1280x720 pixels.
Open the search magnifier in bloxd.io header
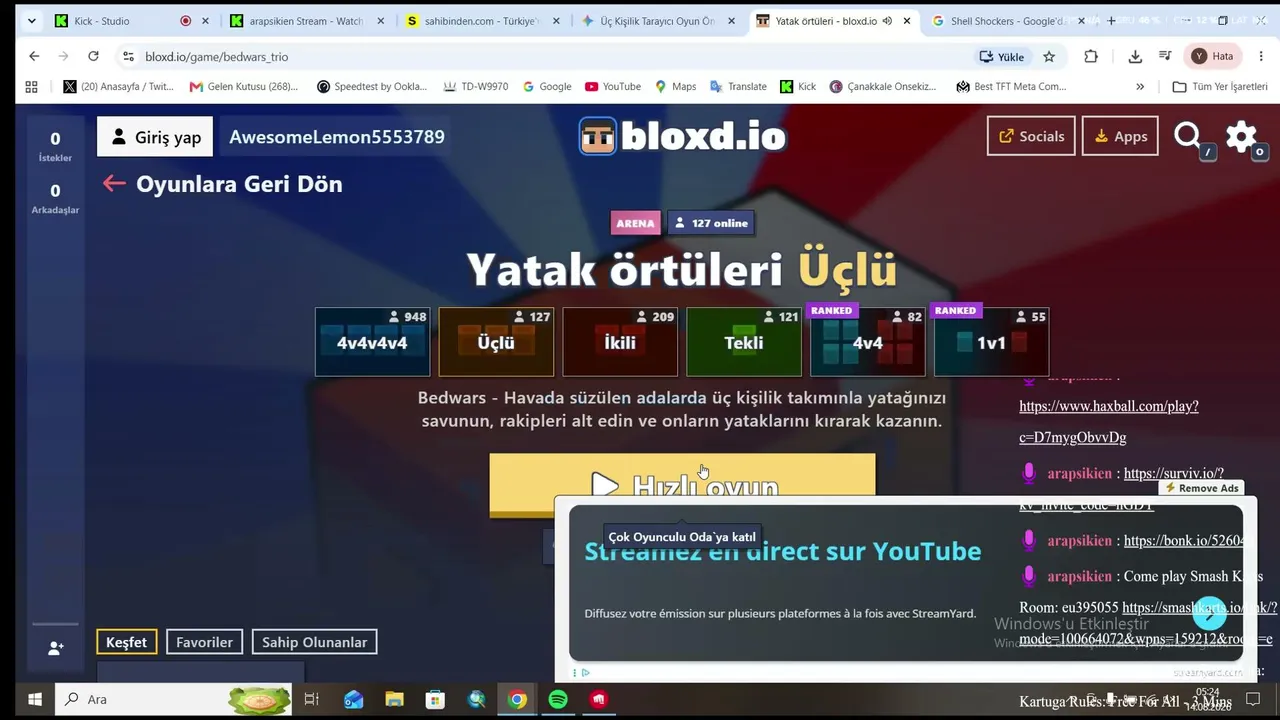click(1188, 136)
